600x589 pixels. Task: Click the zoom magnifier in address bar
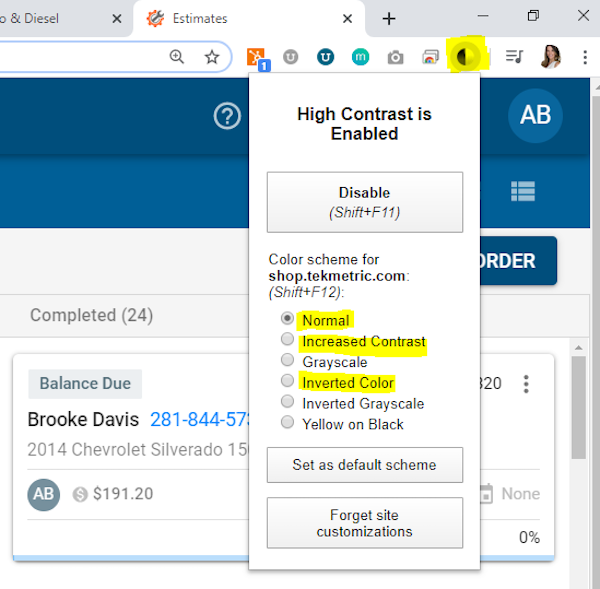176,57
